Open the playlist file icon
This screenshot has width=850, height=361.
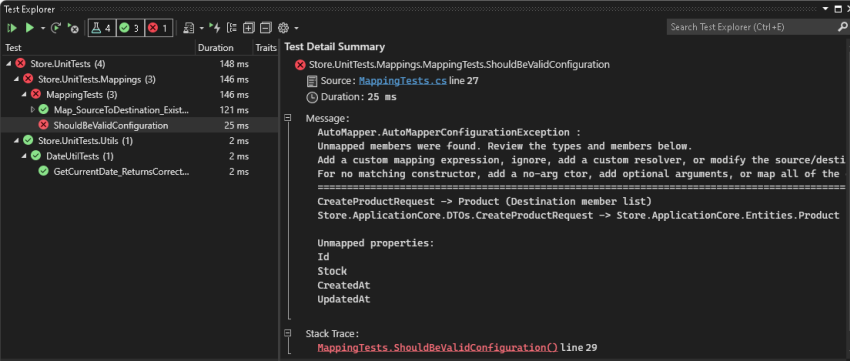click(x=189, y=28)
